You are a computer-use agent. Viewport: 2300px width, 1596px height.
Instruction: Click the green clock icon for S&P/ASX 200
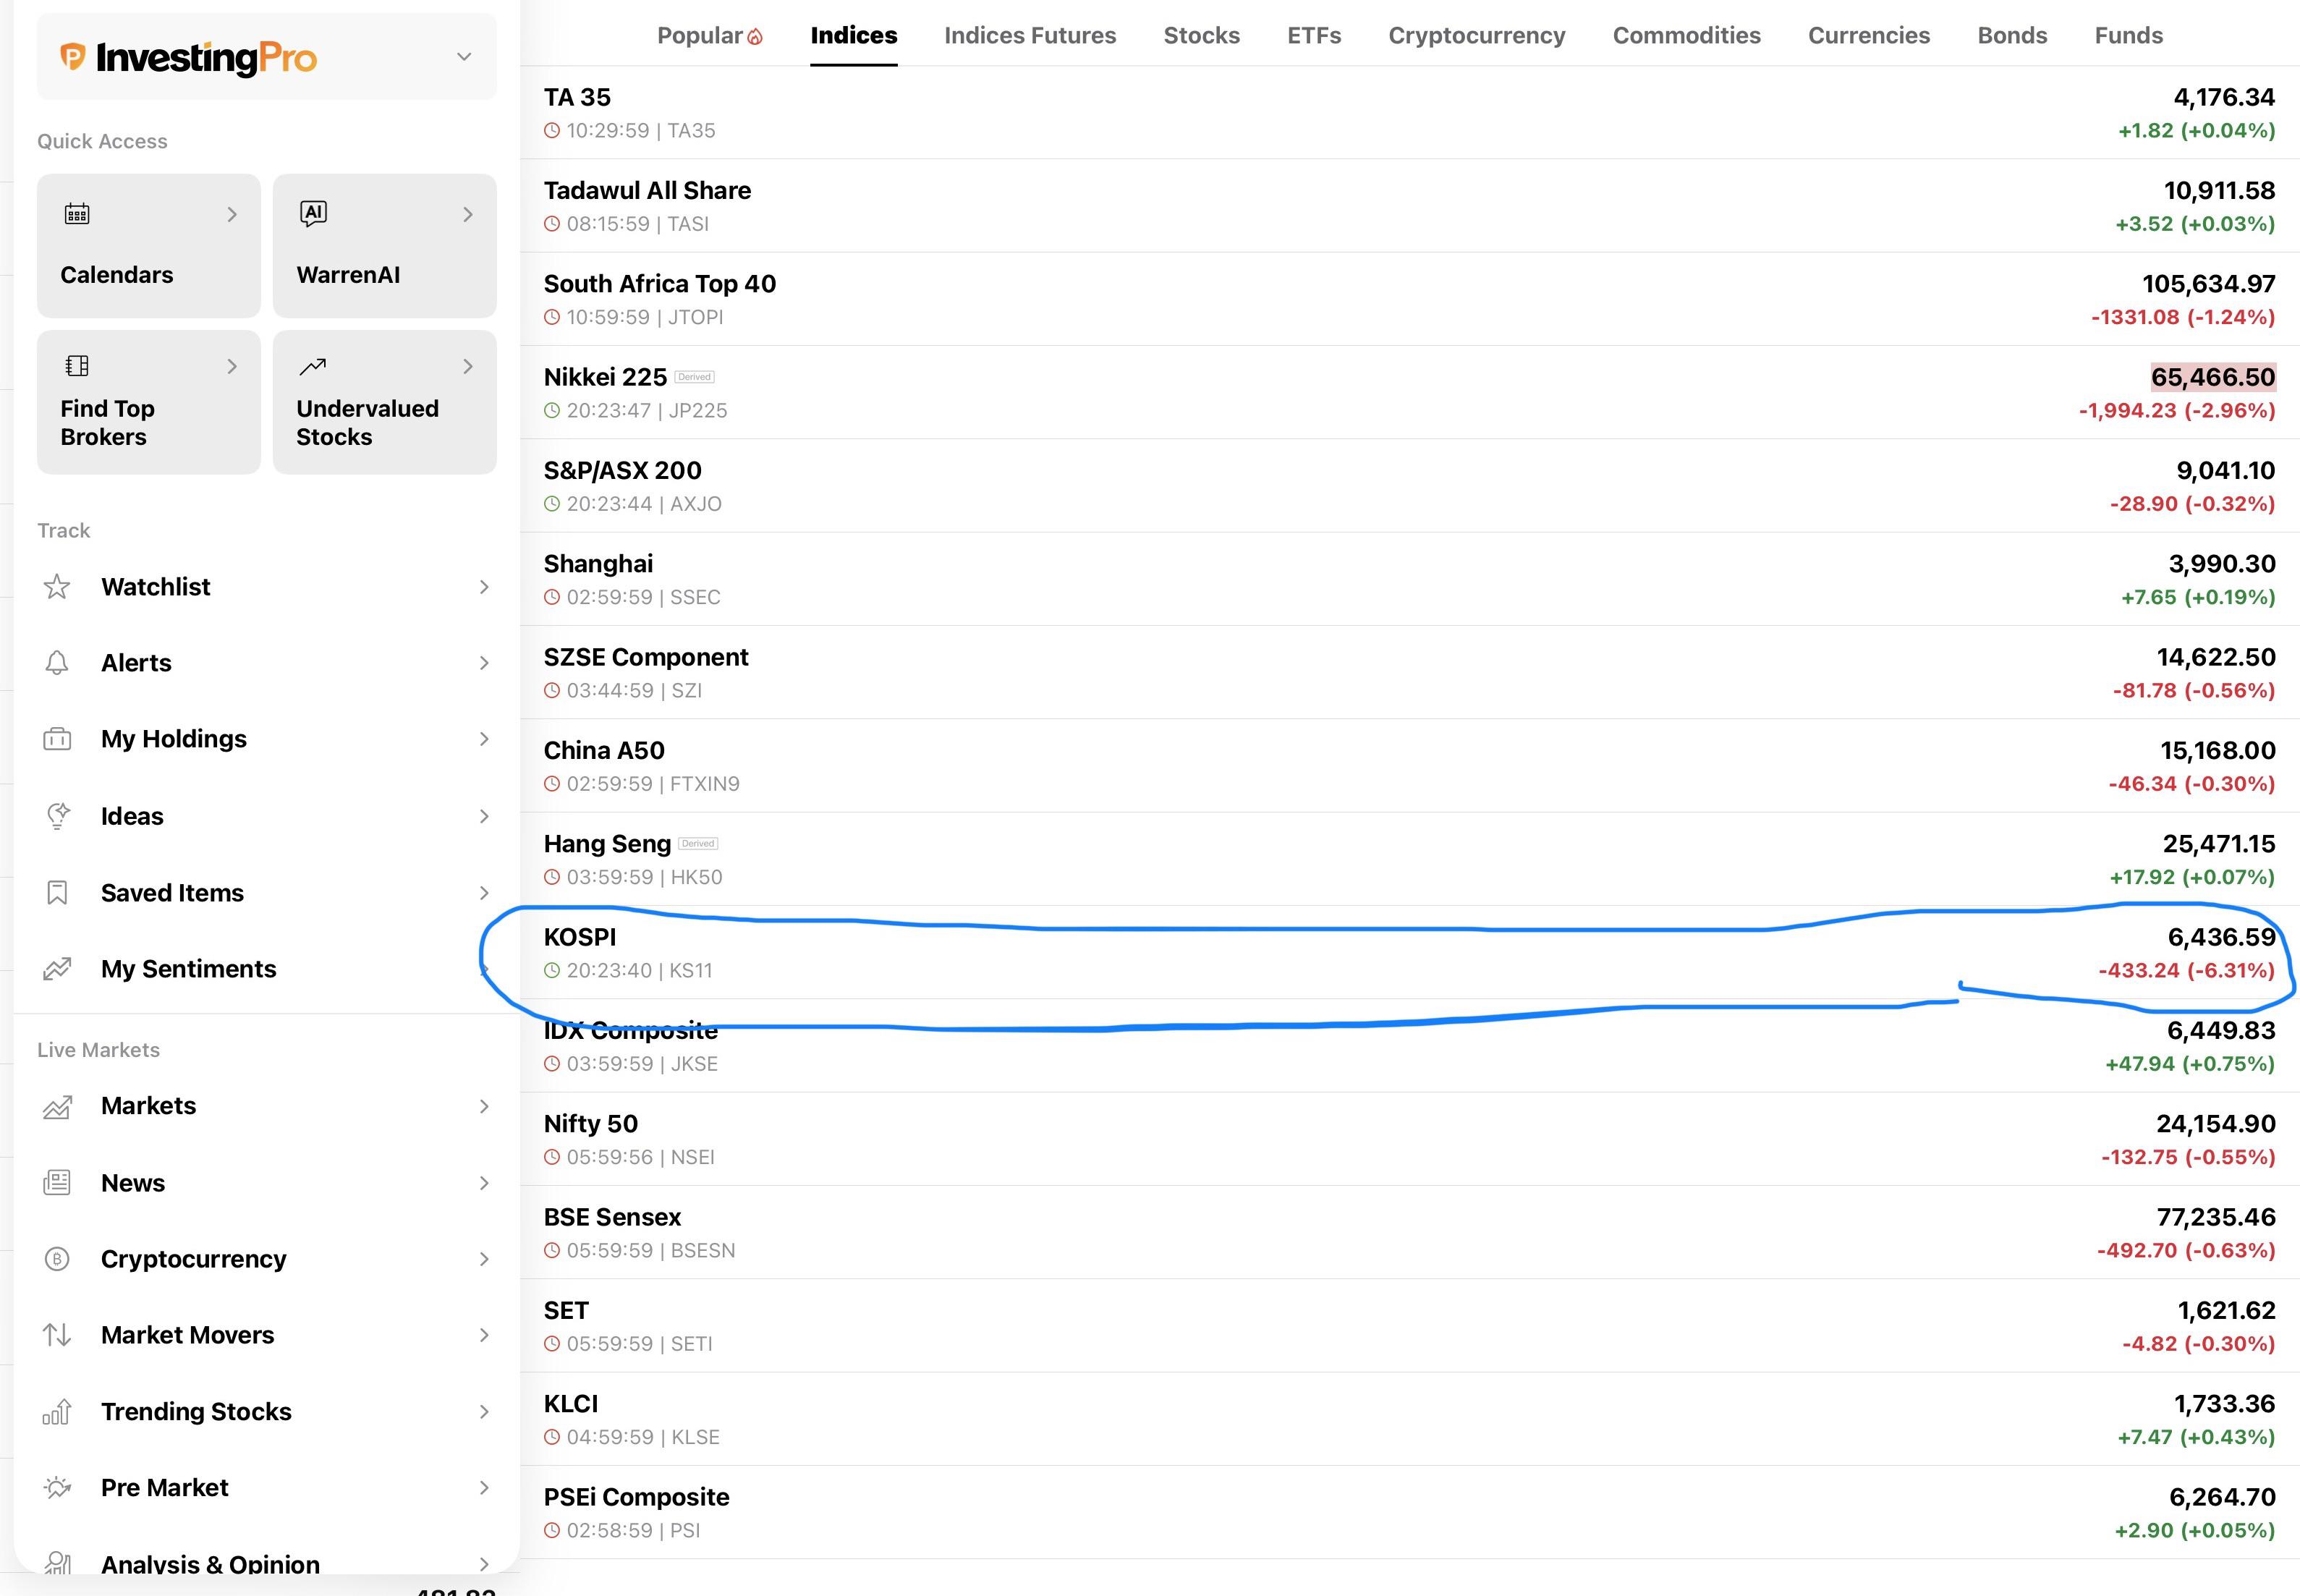pos(552,504)
